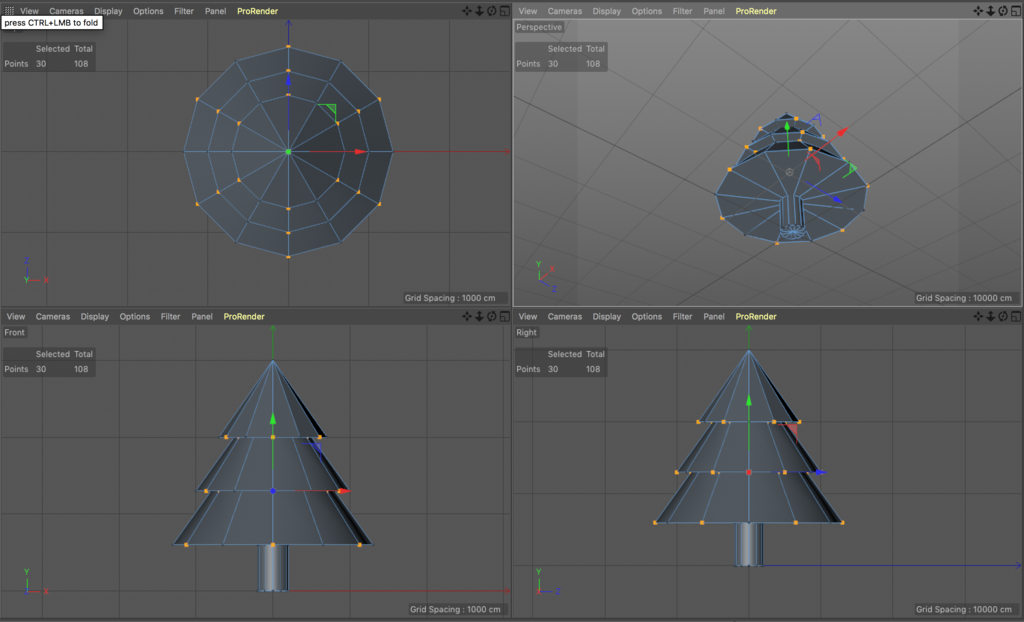This screenshot has height=622, width=1024.
Task: Open the View menu in the Right viewport
Action: click(528, 316)
